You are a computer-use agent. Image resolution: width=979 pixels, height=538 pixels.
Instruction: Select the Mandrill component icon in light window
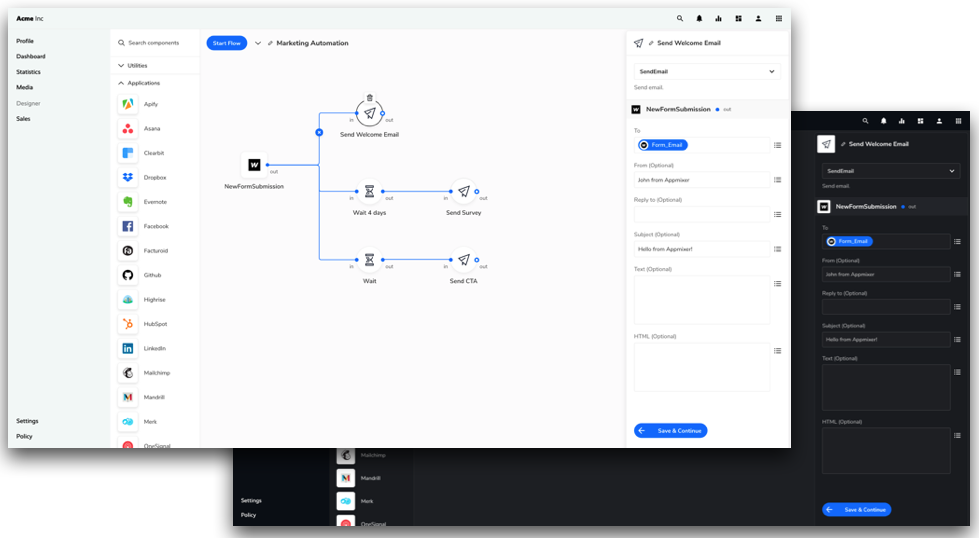click(x=128, y=397)
